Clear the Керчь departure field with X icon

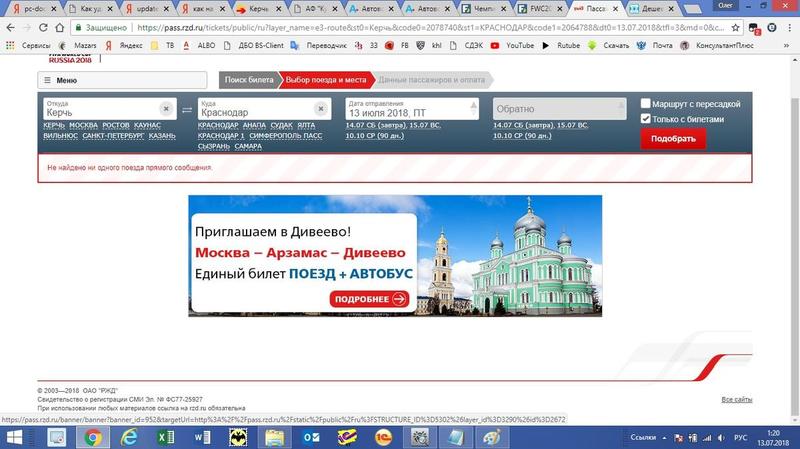[x=166, y=109]
